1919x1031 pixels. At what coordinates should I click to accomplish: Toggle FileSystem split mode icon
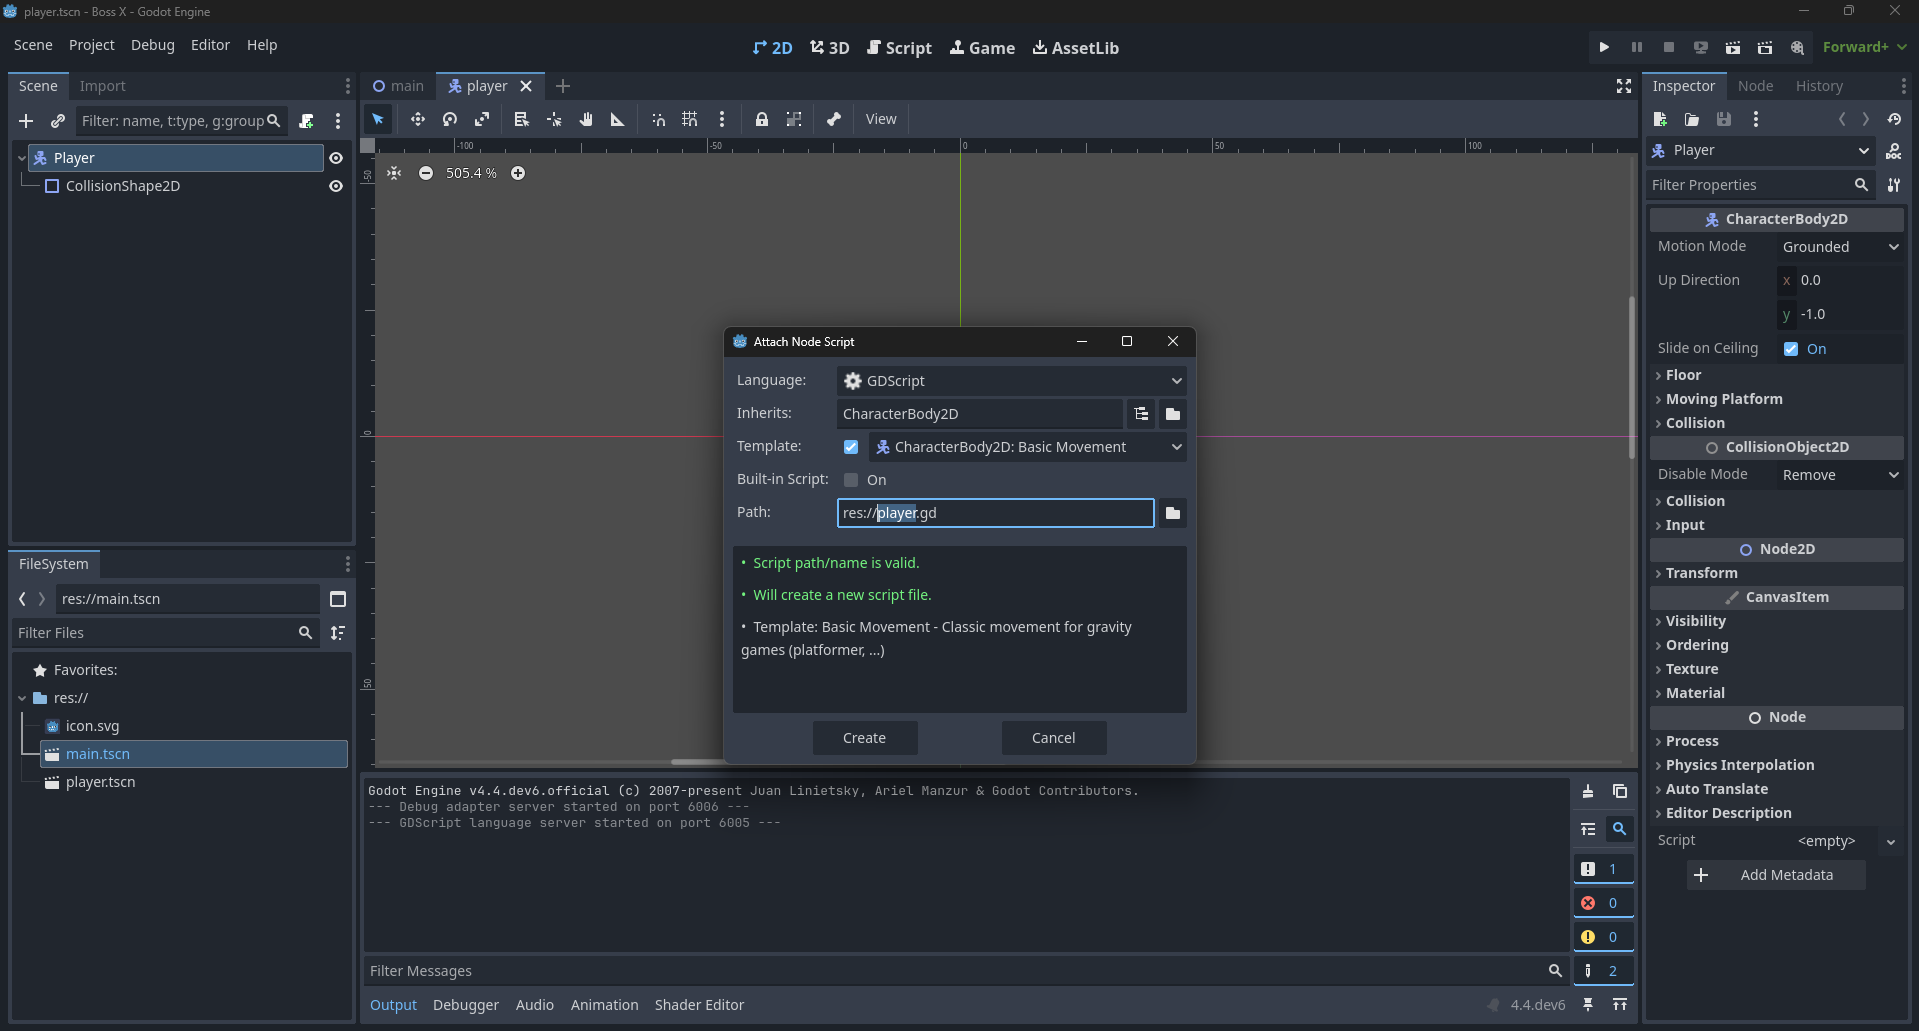[x=338, y=599]
